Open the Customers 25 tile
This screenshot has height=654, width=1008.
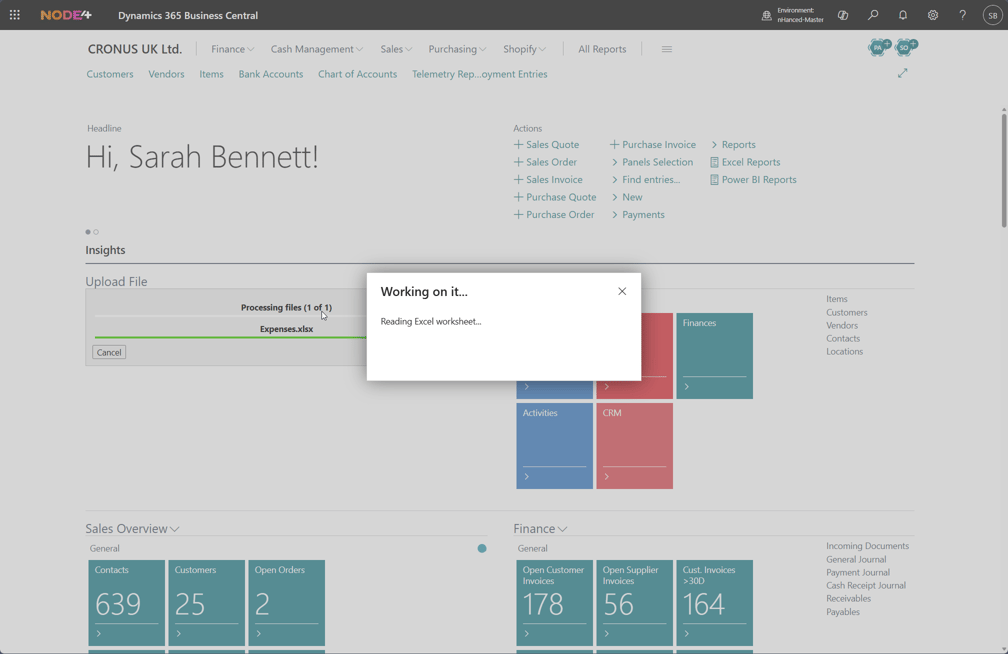pos(206,603)
